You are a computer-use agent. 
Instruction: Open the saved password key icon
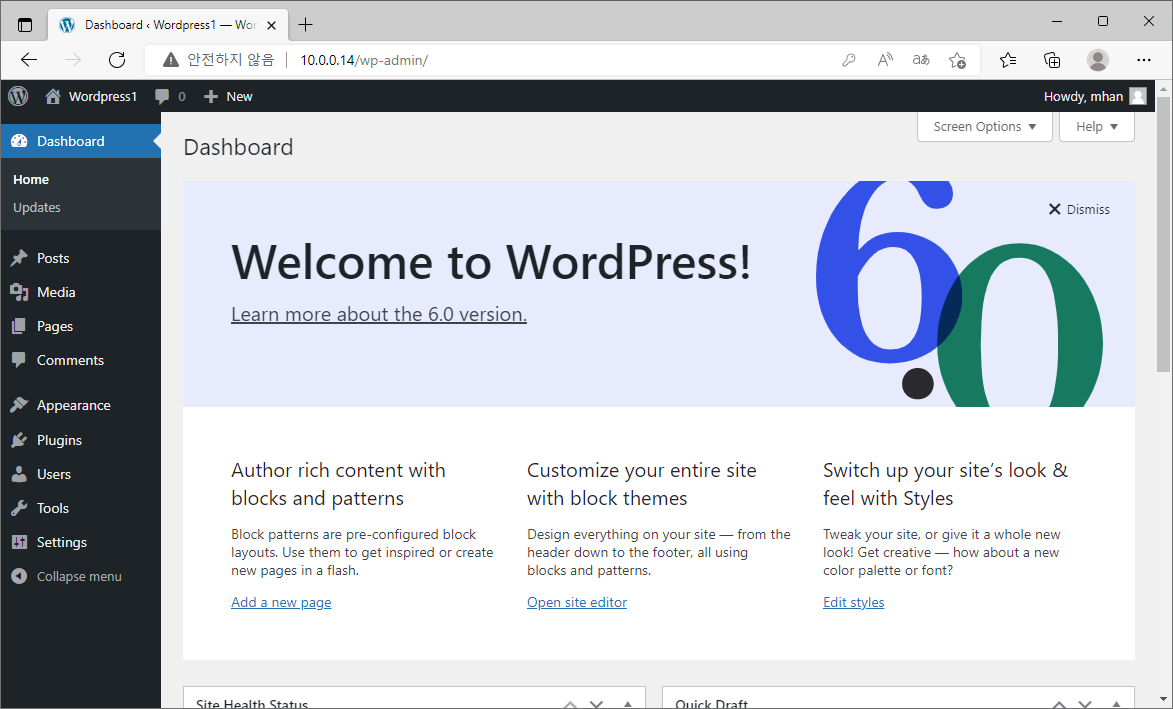pyautogui.click(x=848, y=60)
